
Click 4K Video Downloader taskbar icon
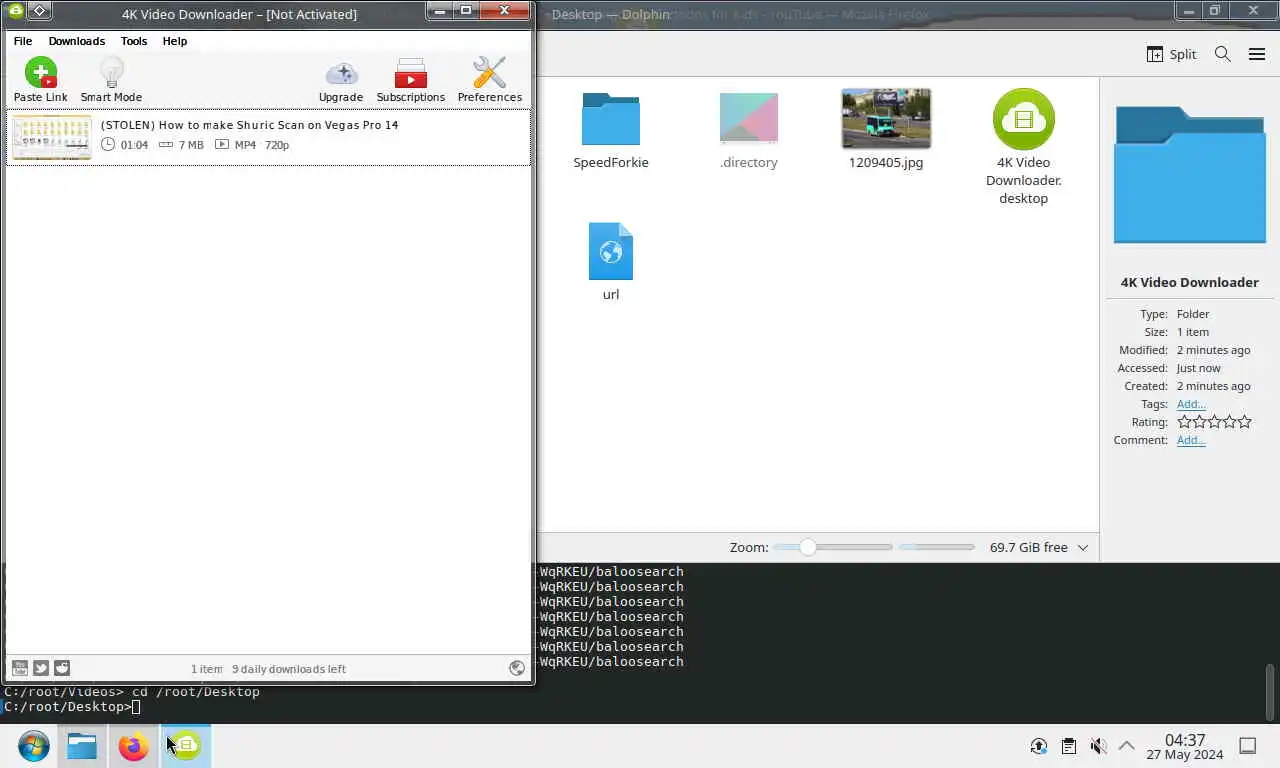click(x=186, y=746)
